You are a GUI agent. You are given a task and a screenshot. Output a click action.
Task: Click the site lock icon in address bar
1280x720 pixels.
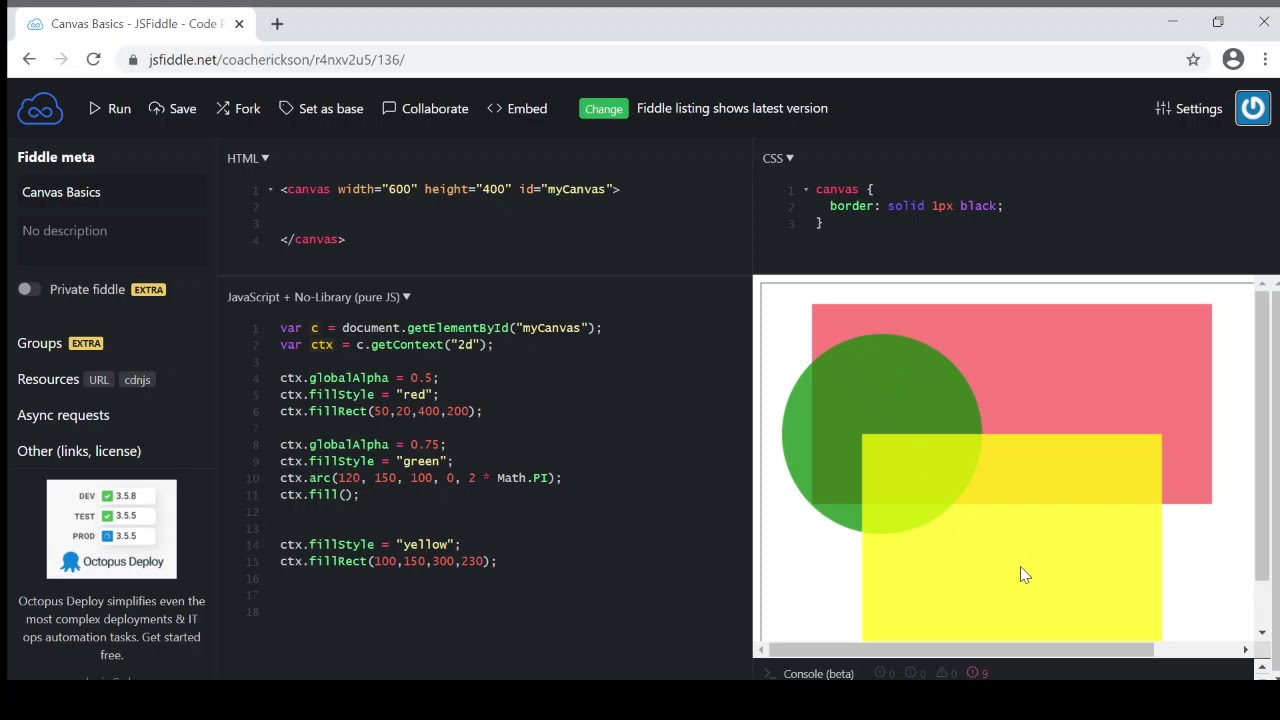pos(133,60)
